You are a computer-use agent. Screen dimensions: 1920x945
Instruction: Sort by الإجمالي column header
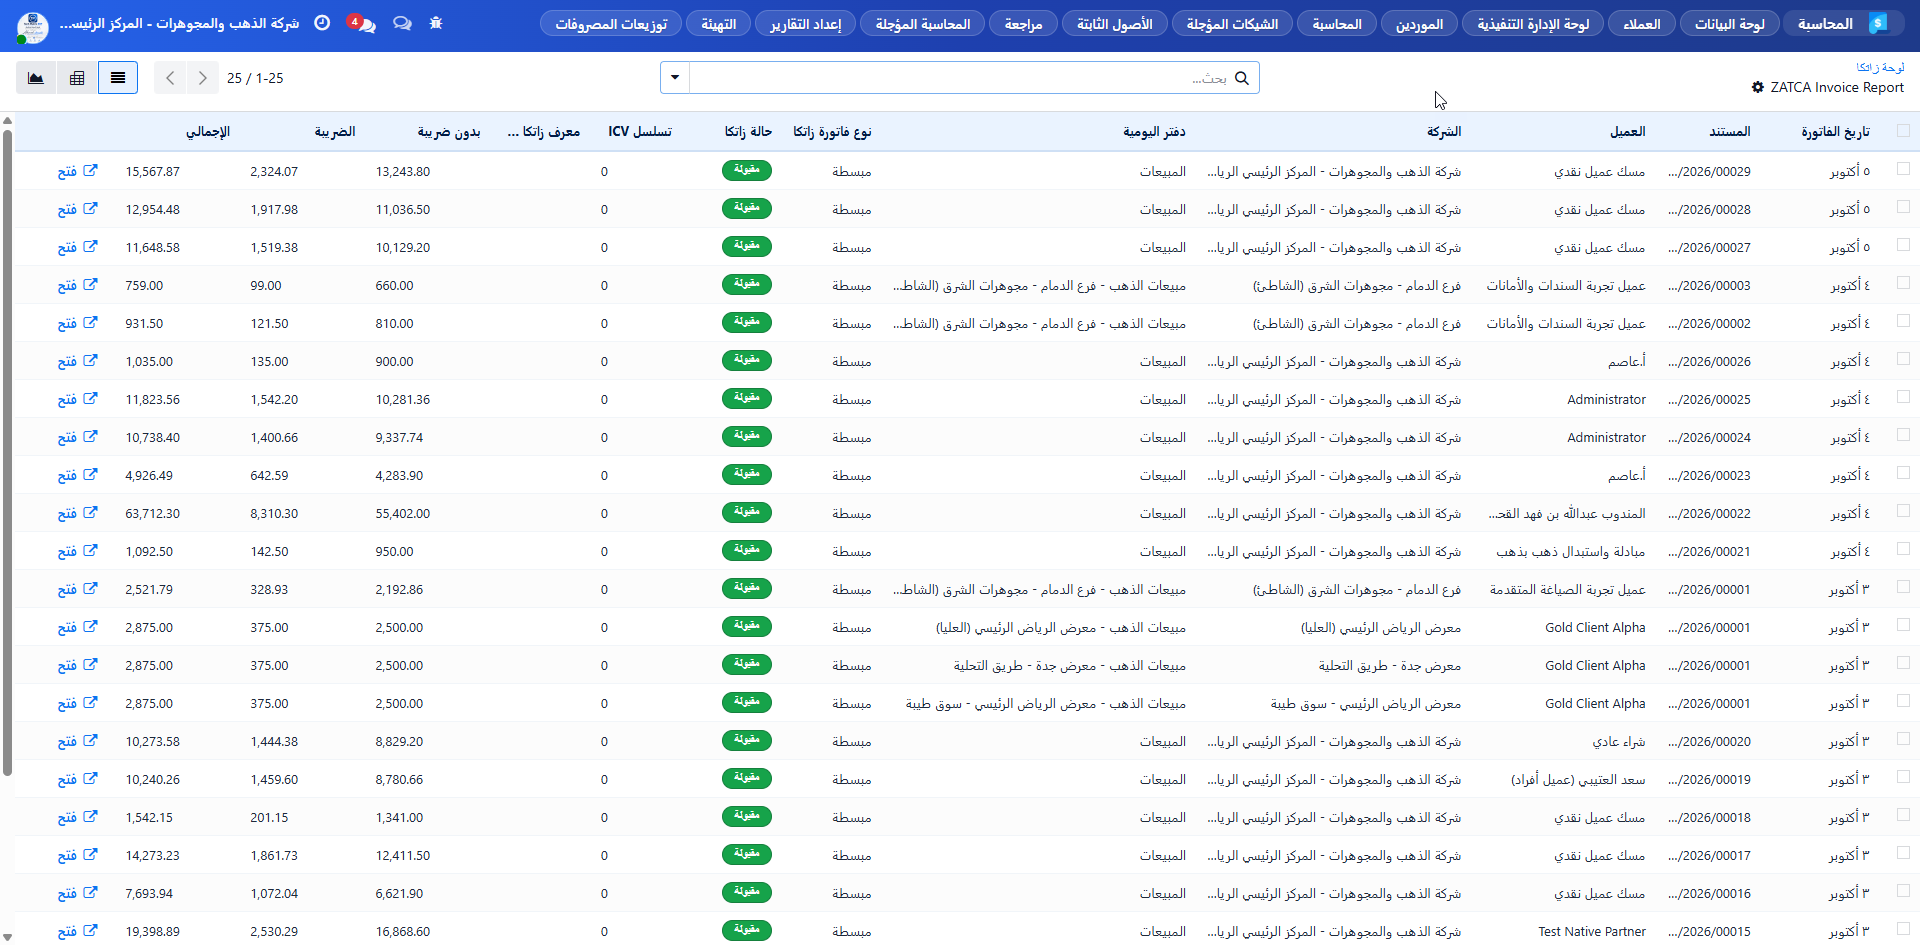(x=208, y=132)
